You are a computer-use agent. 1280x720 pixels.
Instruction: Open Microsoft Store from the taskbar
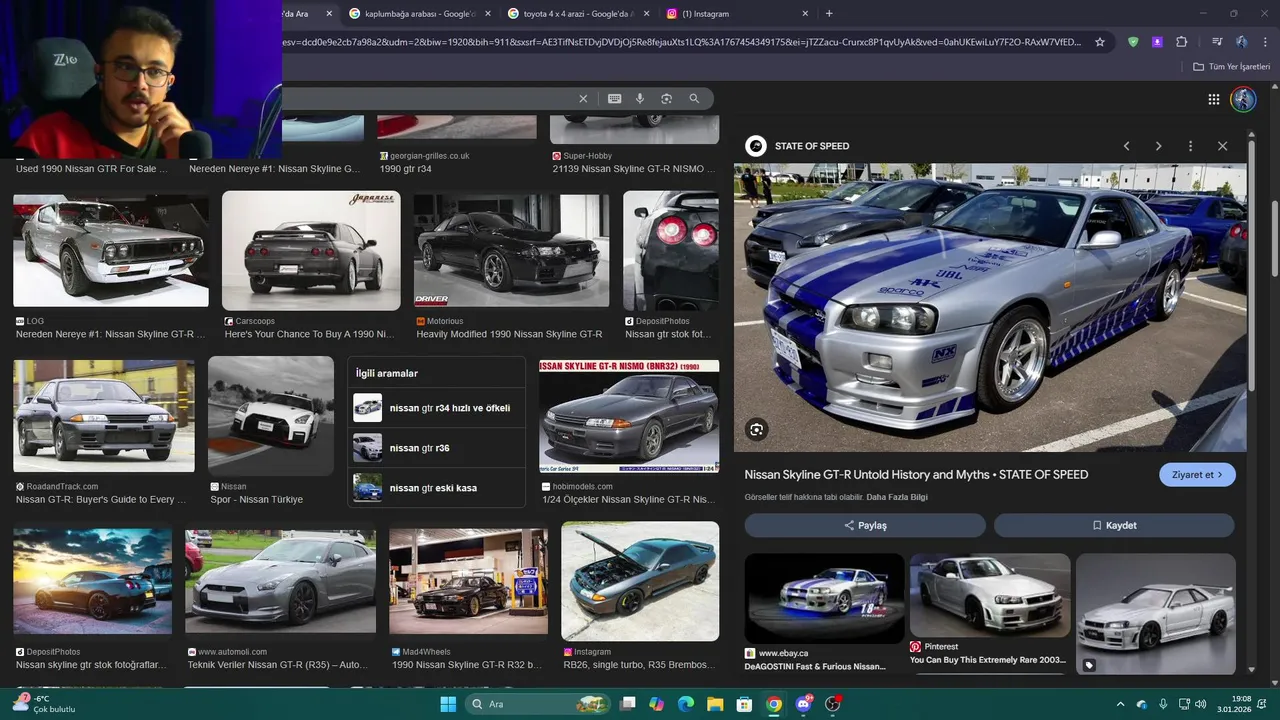745,704
